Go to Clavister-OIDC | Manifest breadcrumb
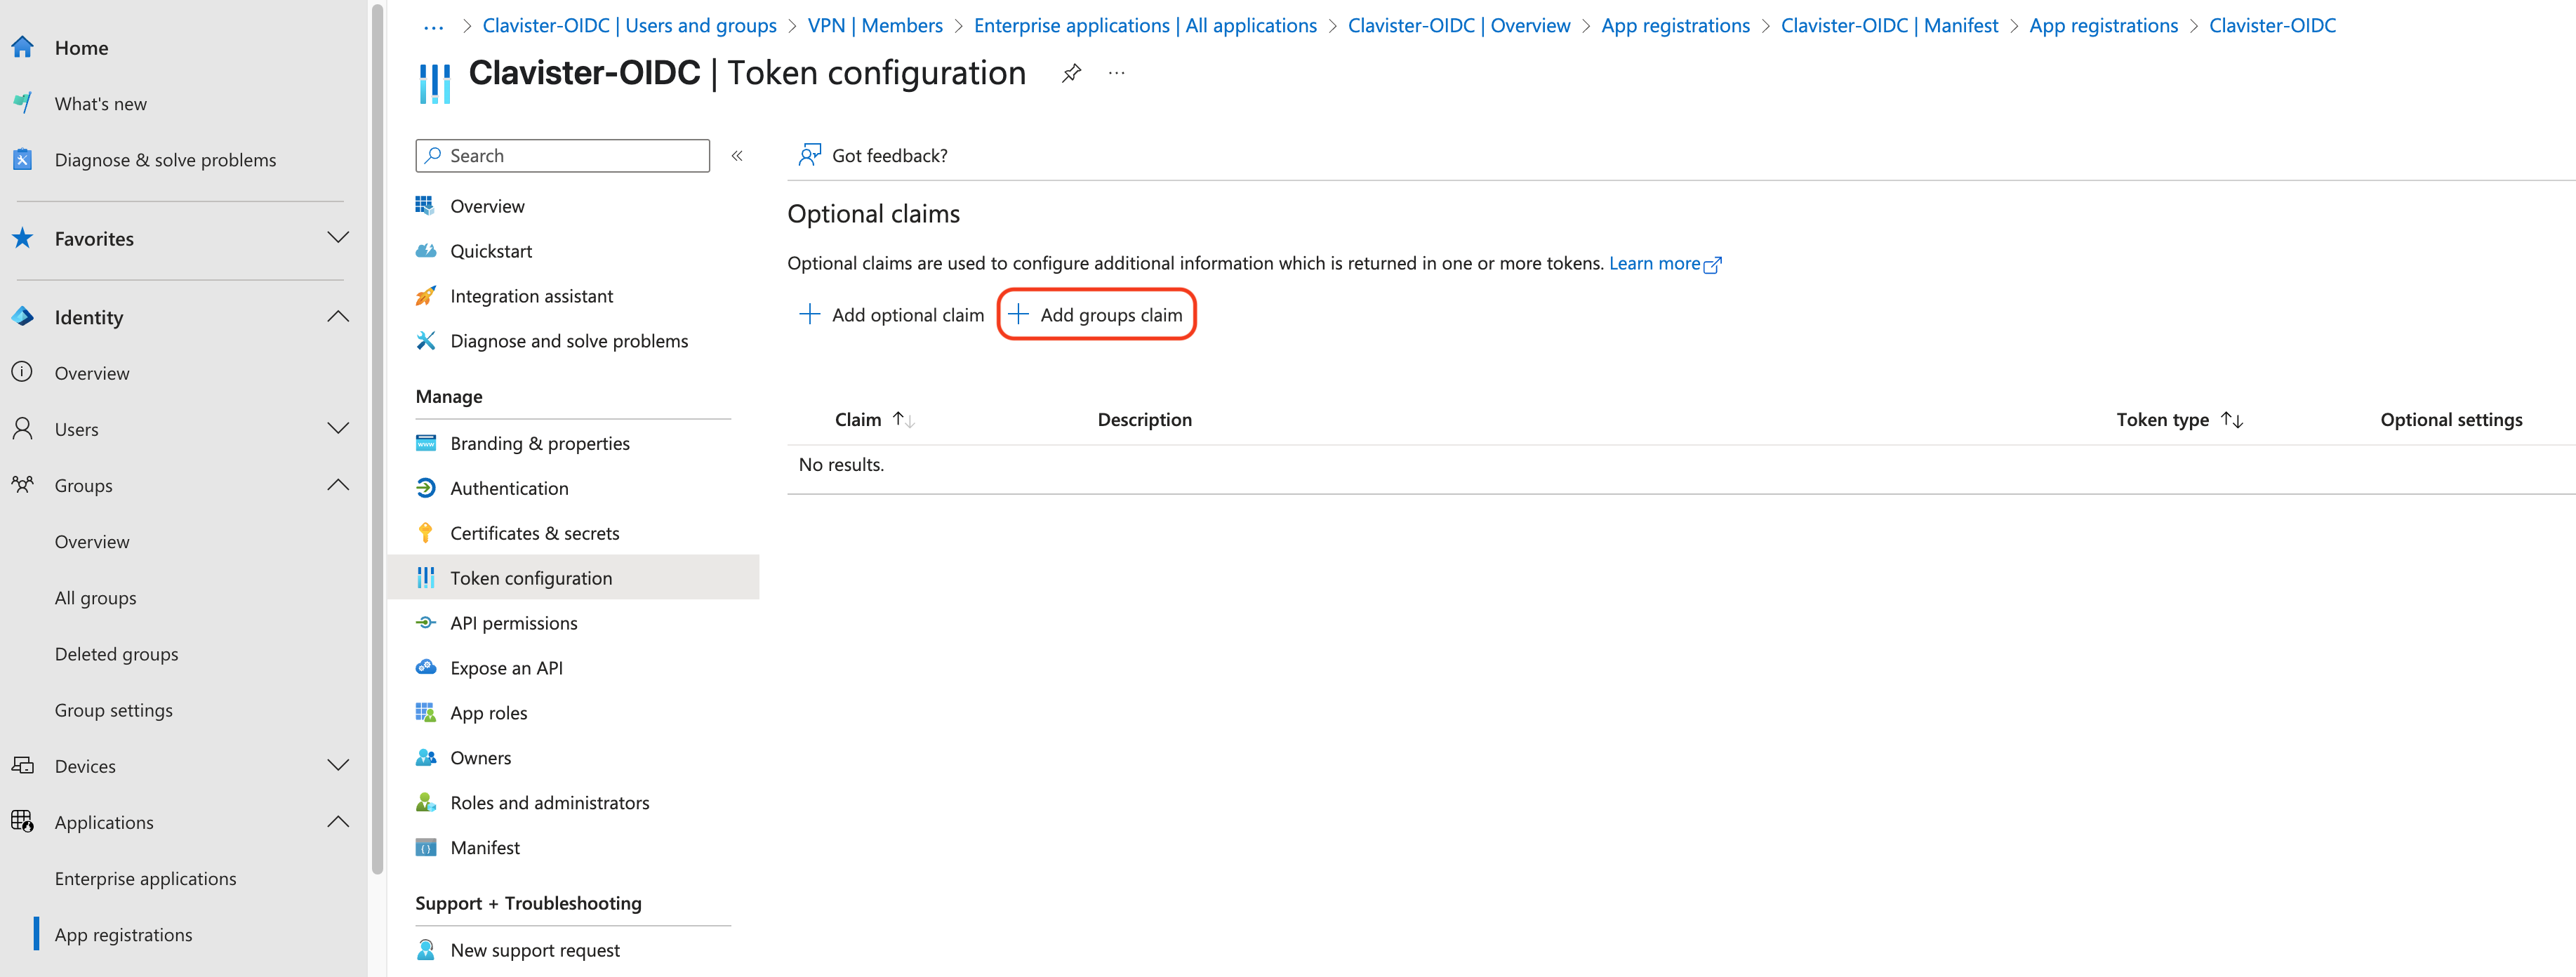This screenshot has height=977, width=2576. pos(1889,25)
